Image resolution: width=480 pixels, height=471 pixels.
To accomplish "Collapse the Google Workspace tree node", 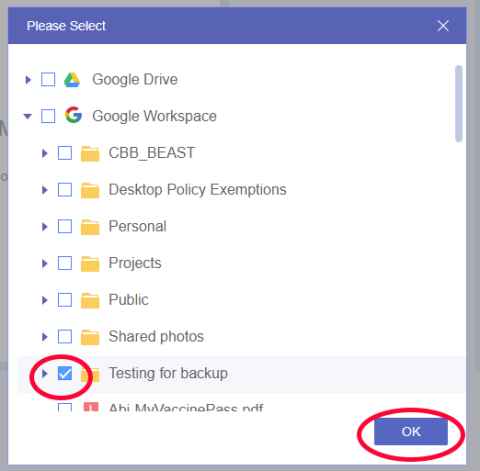I will pos(28,116).
